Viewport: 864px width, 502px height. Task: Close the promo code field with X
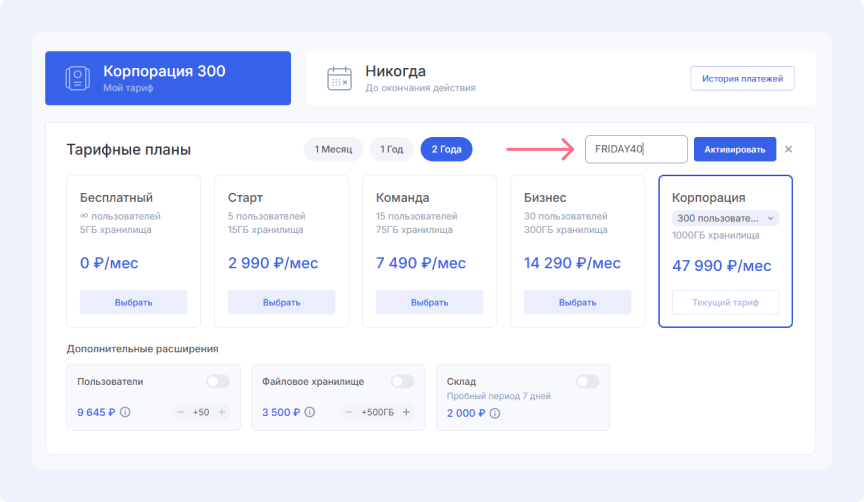(788, 150)
